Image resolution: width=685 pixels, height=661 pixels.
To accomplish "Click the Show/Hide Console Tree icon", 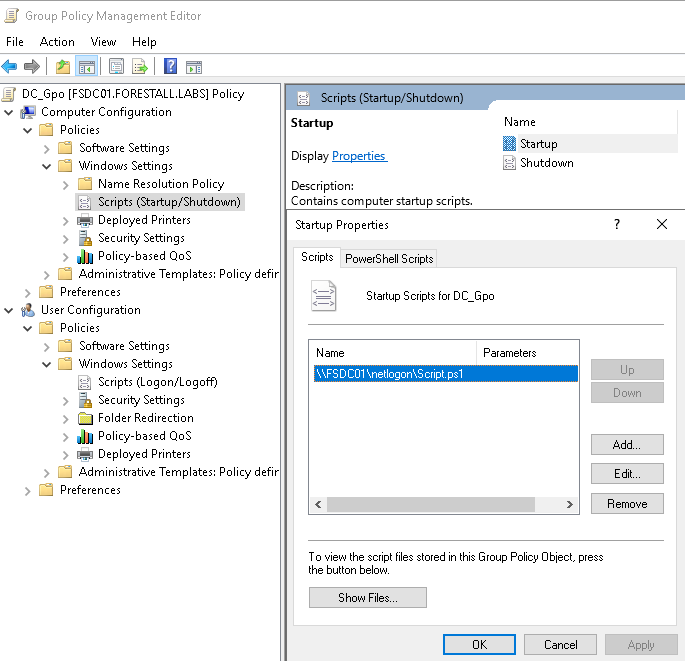I will click(87, 67).
